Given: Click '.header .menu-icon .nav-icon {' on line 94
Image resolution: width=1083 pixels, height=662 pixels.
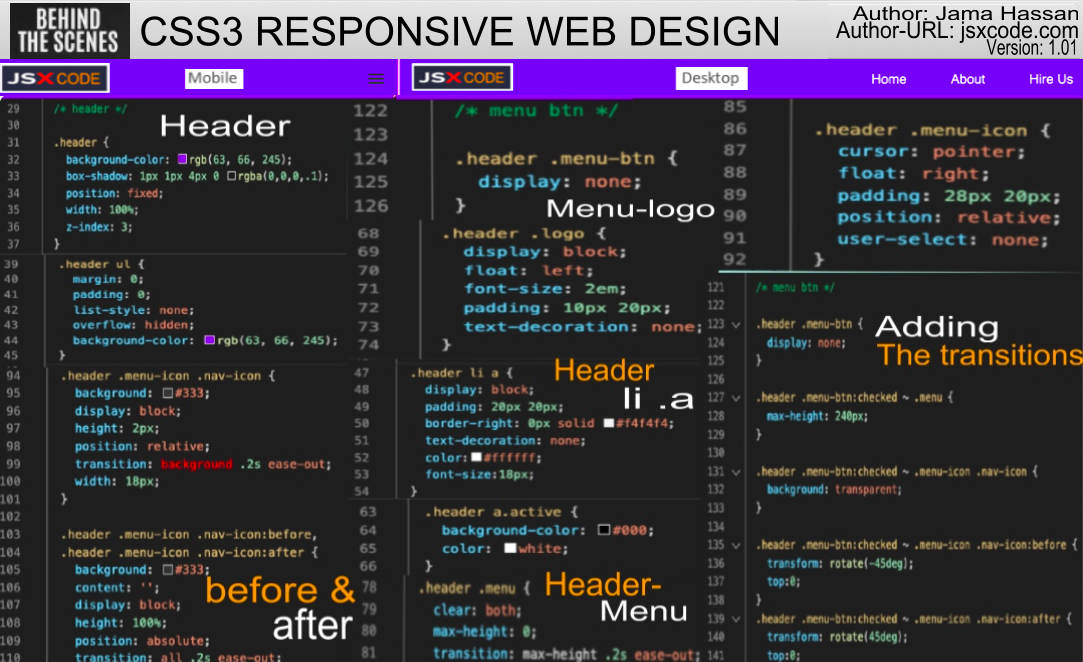Looking at the screenshot, I should 168,376.
